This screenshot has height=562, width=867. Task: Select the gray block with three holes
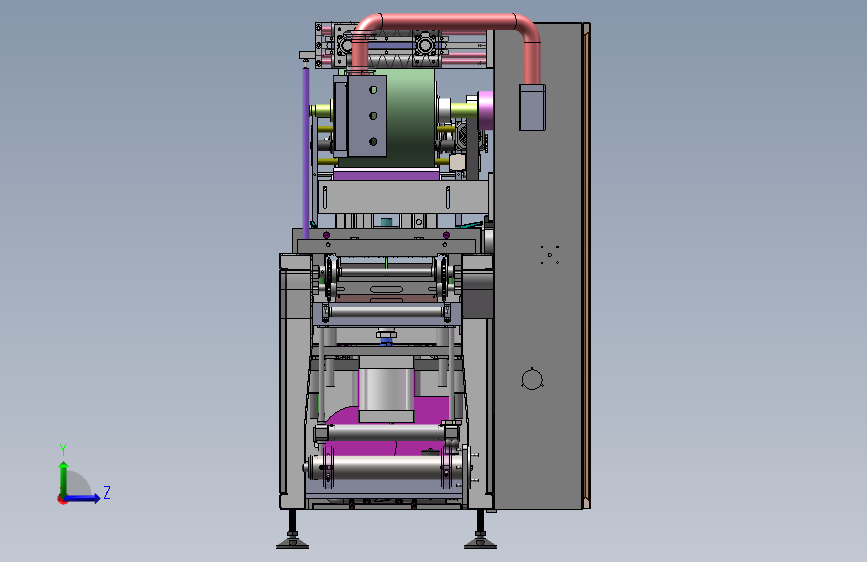point(367,116)
